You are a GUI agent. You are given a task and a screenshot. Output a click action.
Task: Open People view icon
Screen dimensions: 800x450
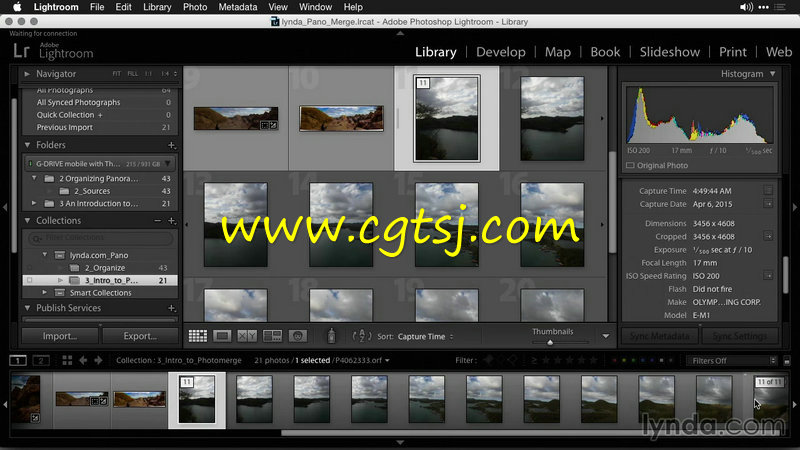pos(297,336)
